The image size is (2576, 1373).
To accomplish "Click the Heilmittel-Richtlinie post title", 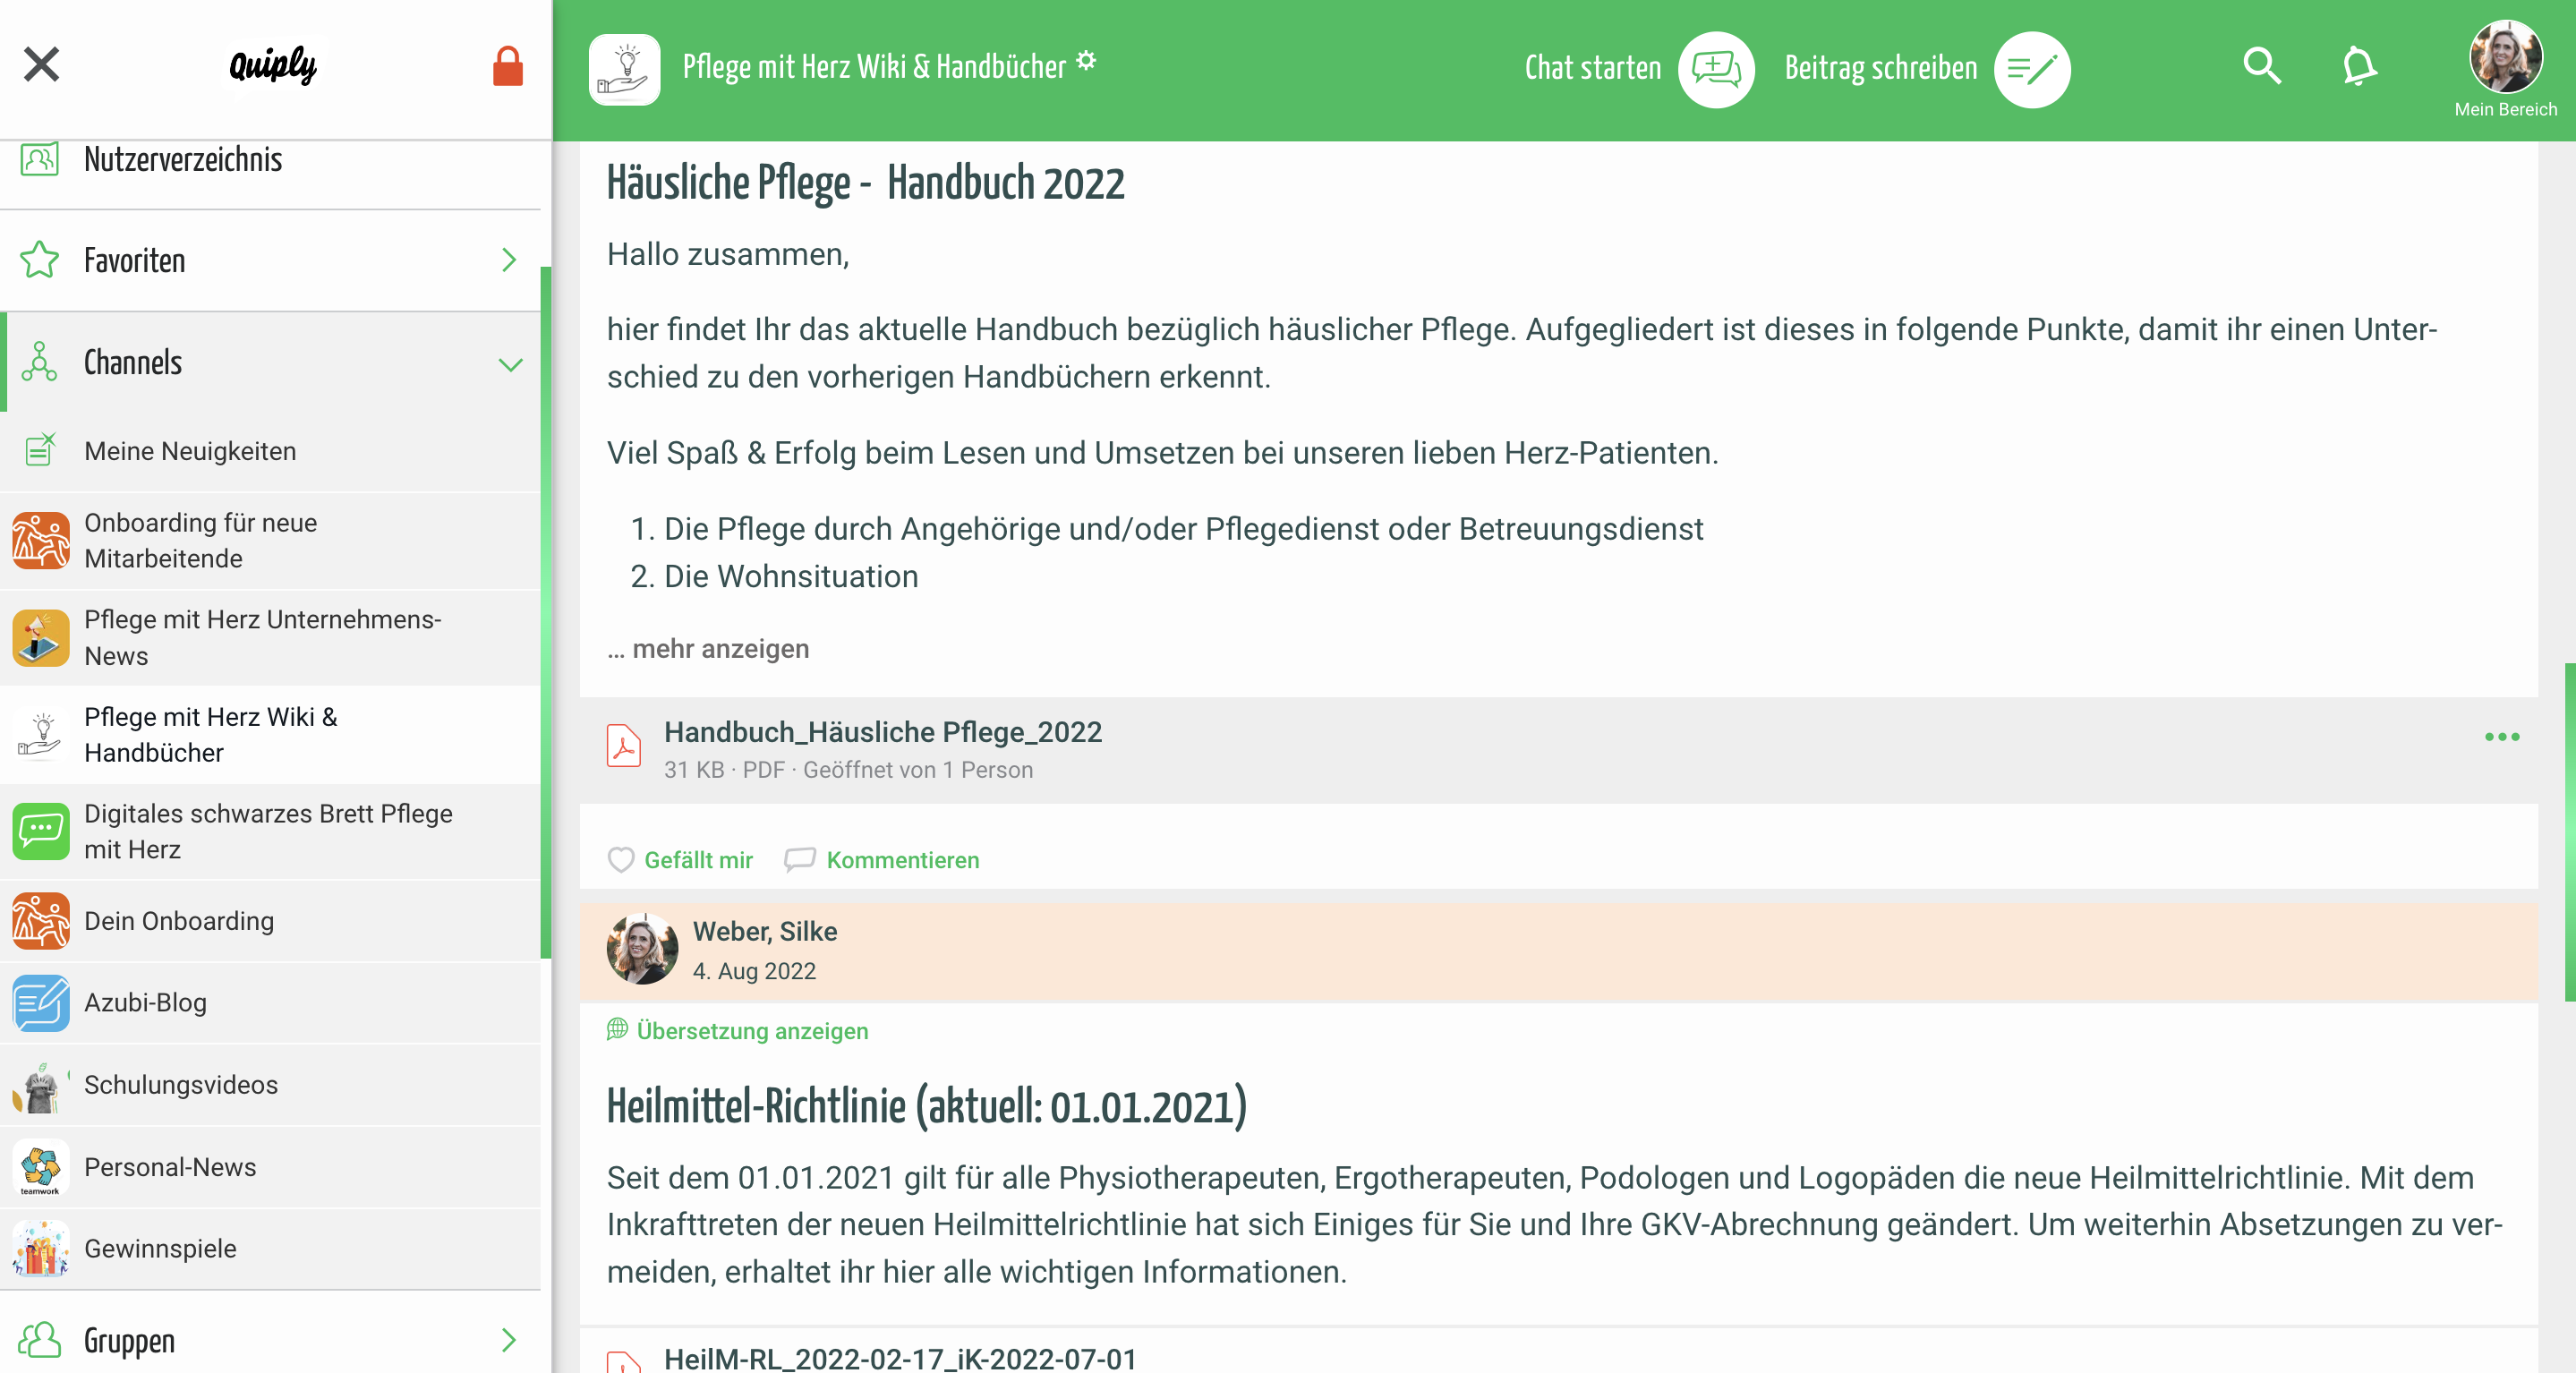I will point(927,1107).
